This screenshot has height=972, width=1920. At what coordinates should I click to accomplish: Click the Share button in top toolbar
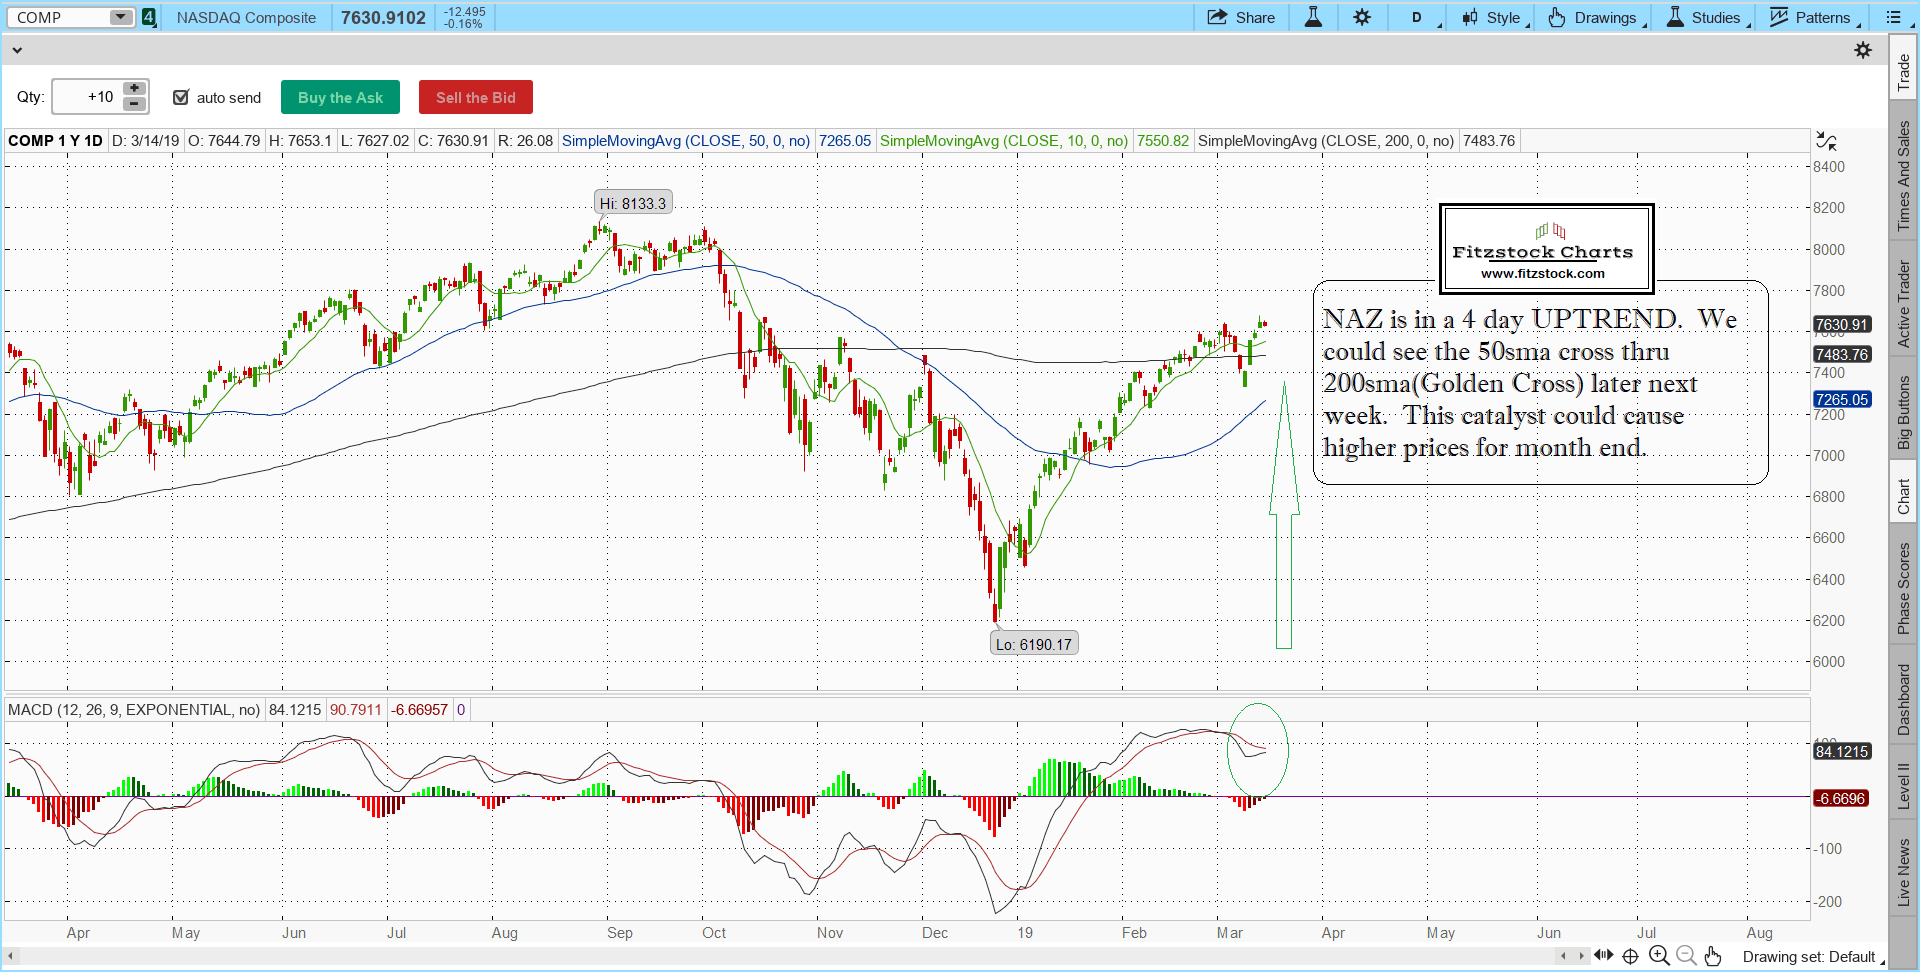pos(1241,17)
